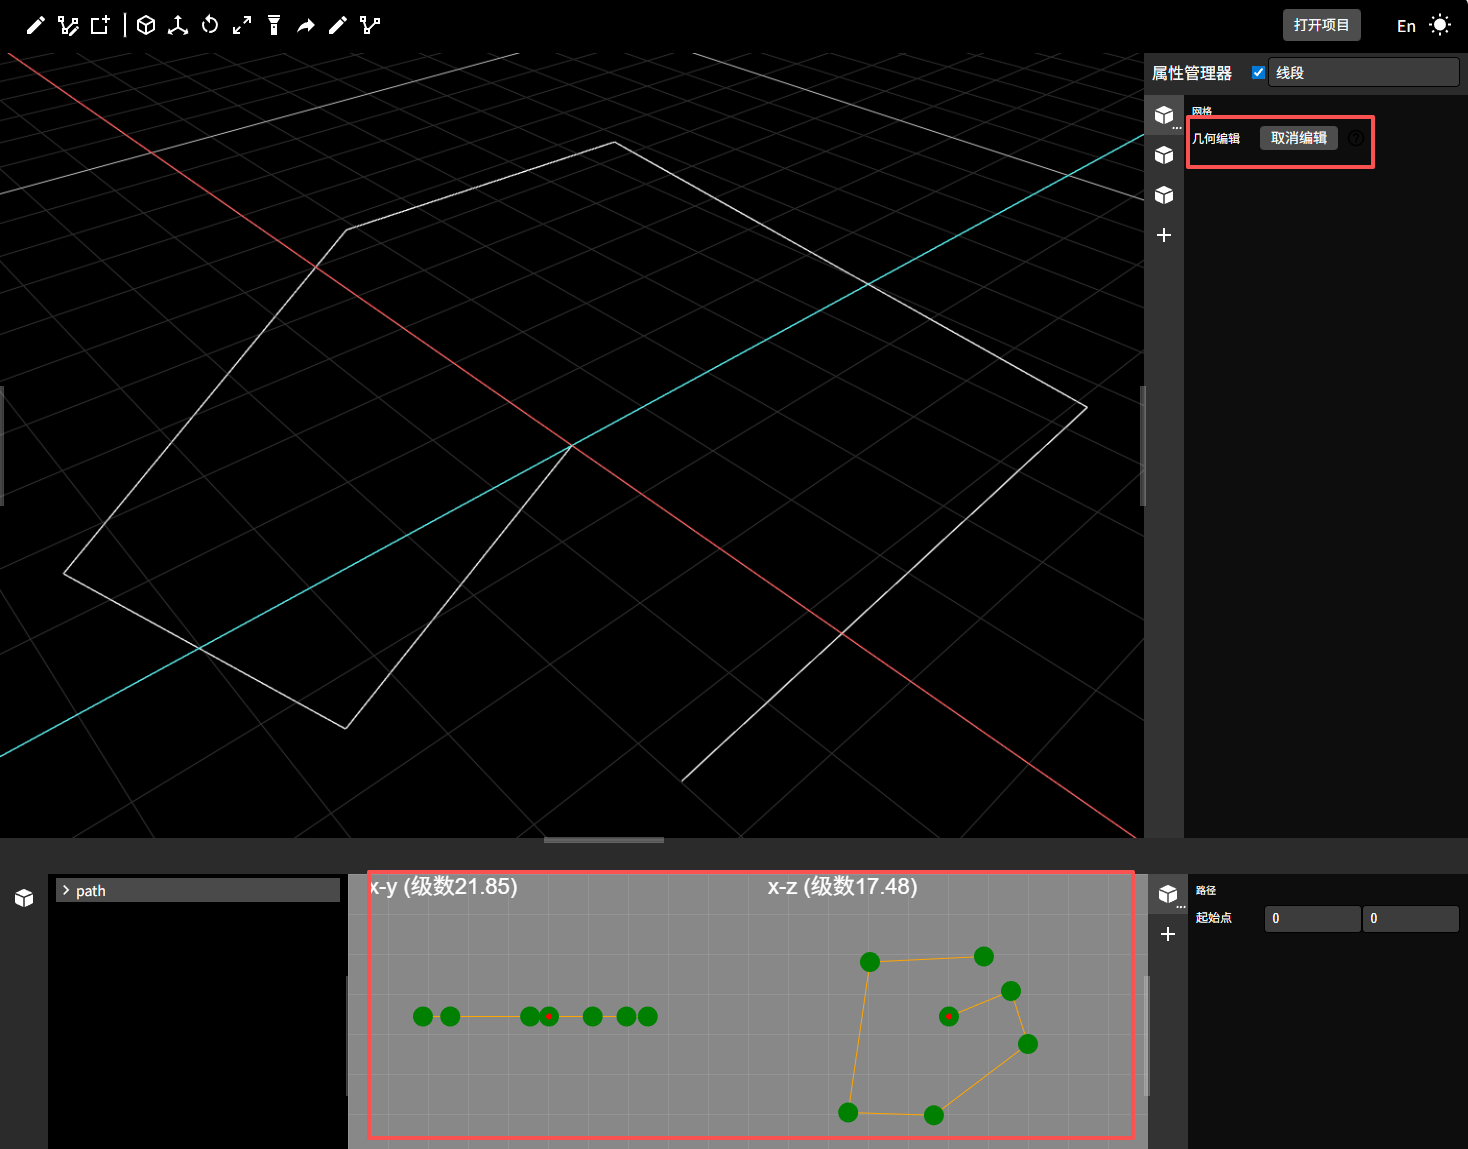1468x1149 pixels.
Task: Select the 3D cube object tool
Action: pos(146,25)
